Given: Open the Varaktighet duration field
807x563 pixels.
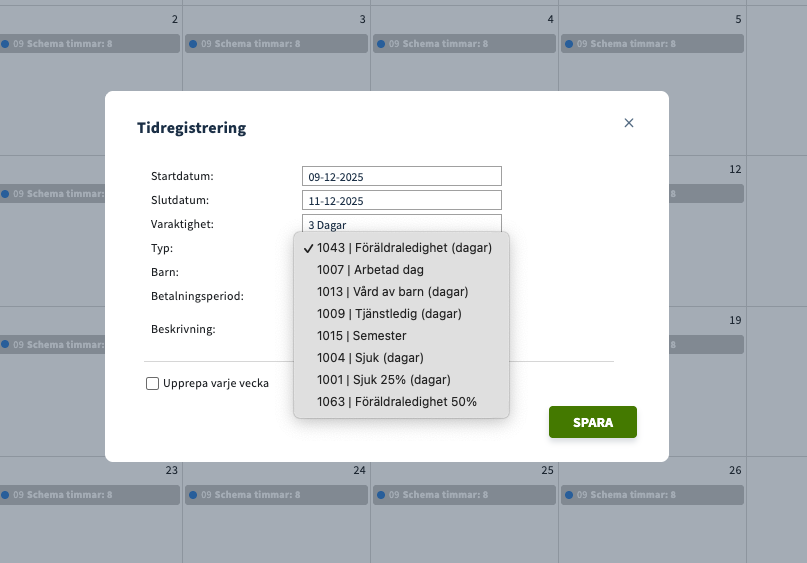Looking at the screenshot, I should coord(401,225).
